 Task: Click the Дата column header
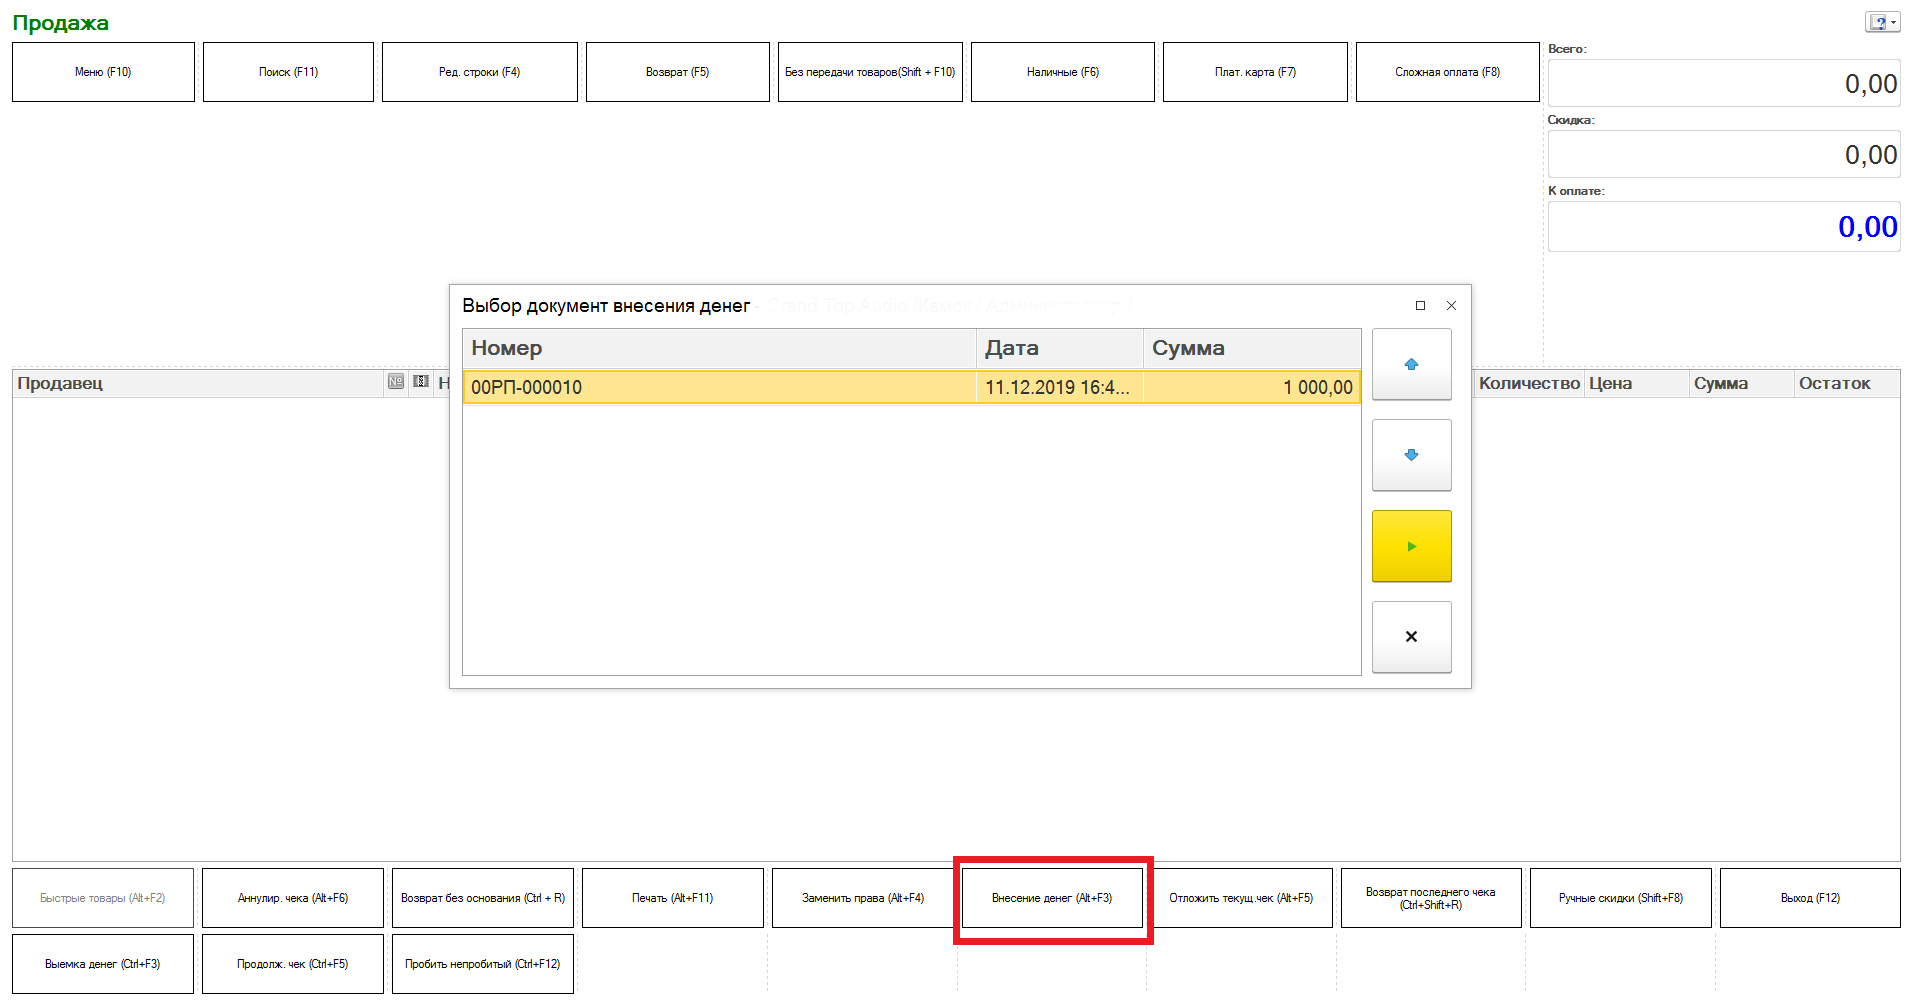[x=1058, y=349]
